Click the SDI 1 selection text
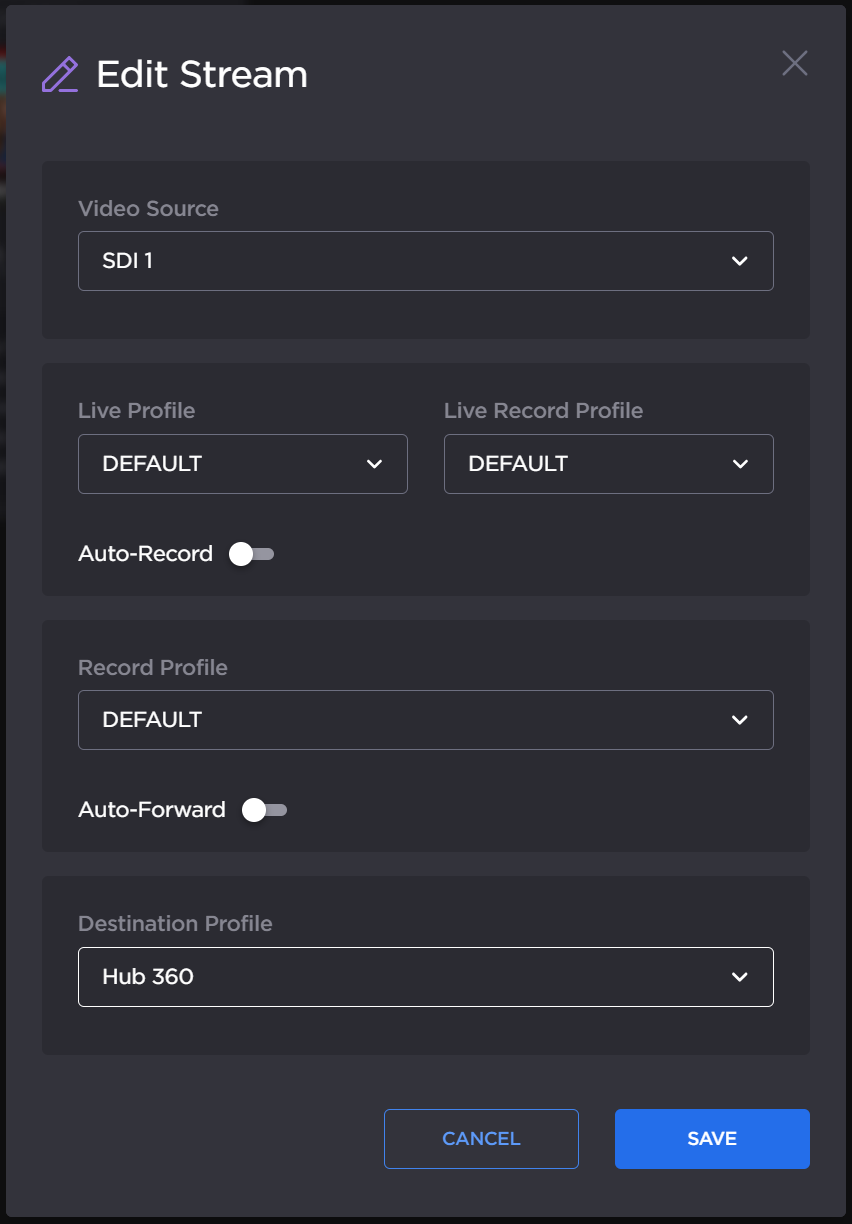The image size is (852, 1224). coord(128,261)
